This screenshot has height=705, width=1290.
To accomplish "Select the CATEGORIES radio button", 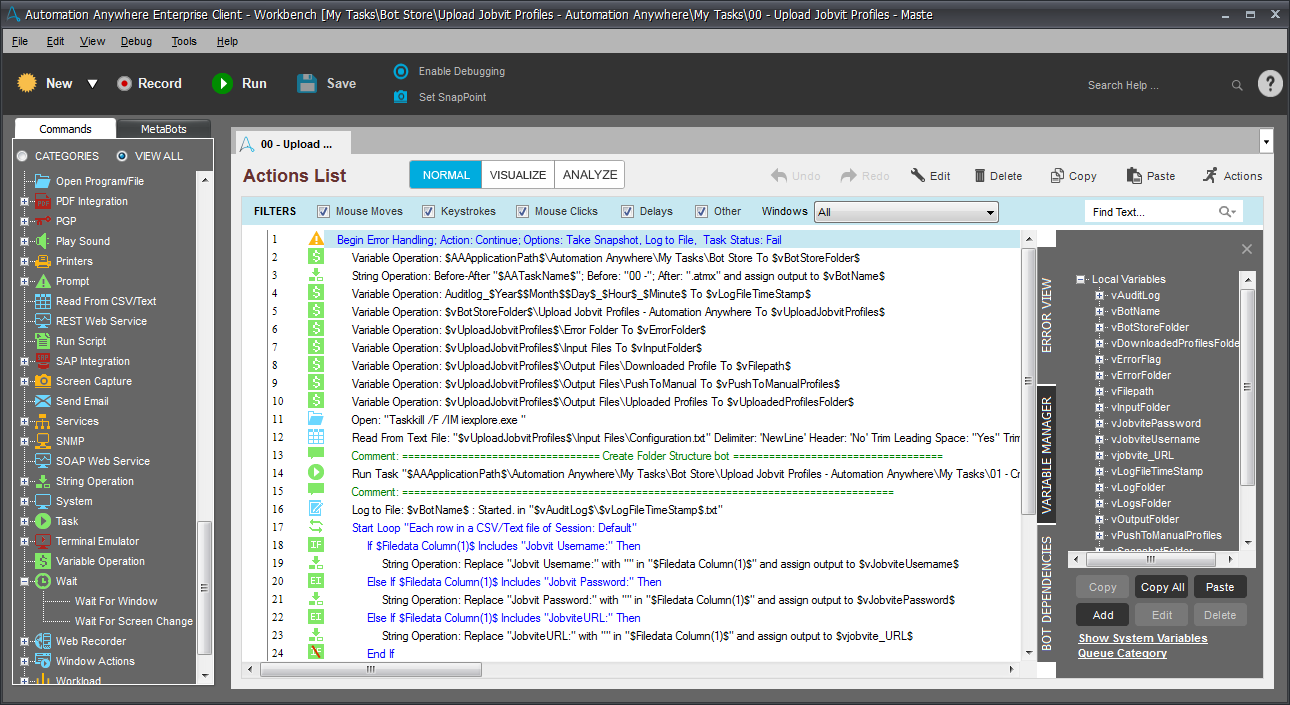I will (x=22, y=156).
